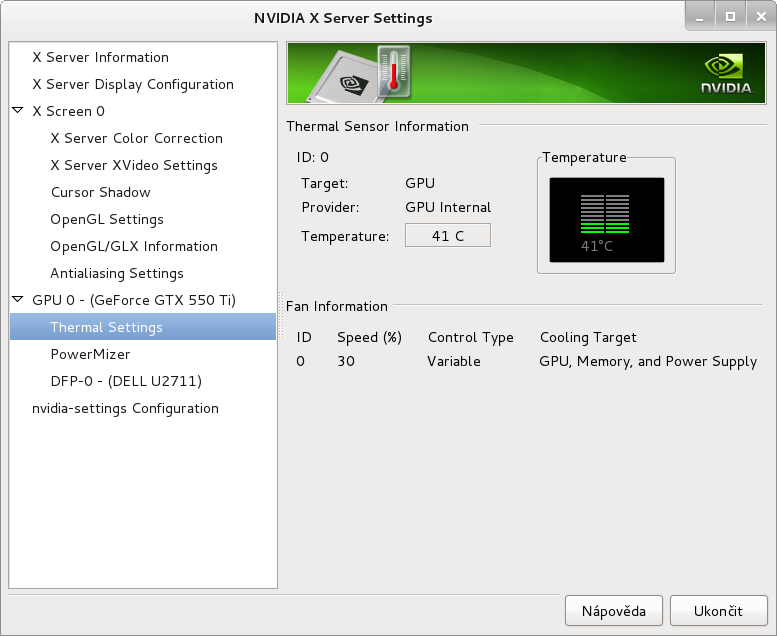The width and height of the screenshot is (777, 636).
Task: Click the 'Variable' control type value
Action: coord(454,361)
